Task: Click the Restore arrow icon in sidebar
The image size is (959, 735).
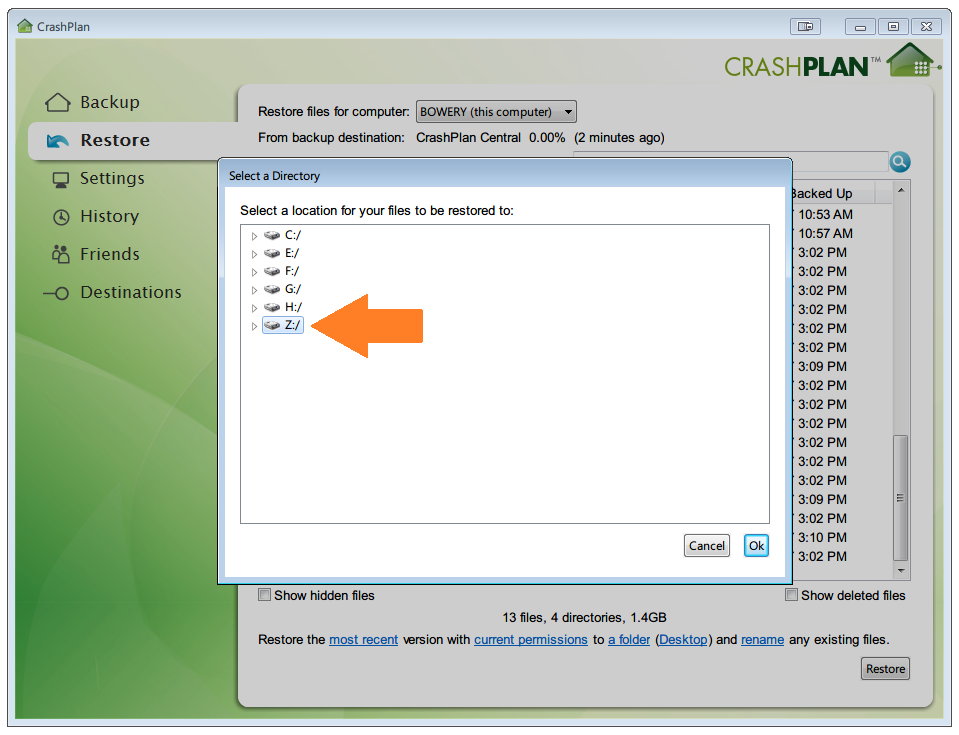Action: click(x=58, y=141)
